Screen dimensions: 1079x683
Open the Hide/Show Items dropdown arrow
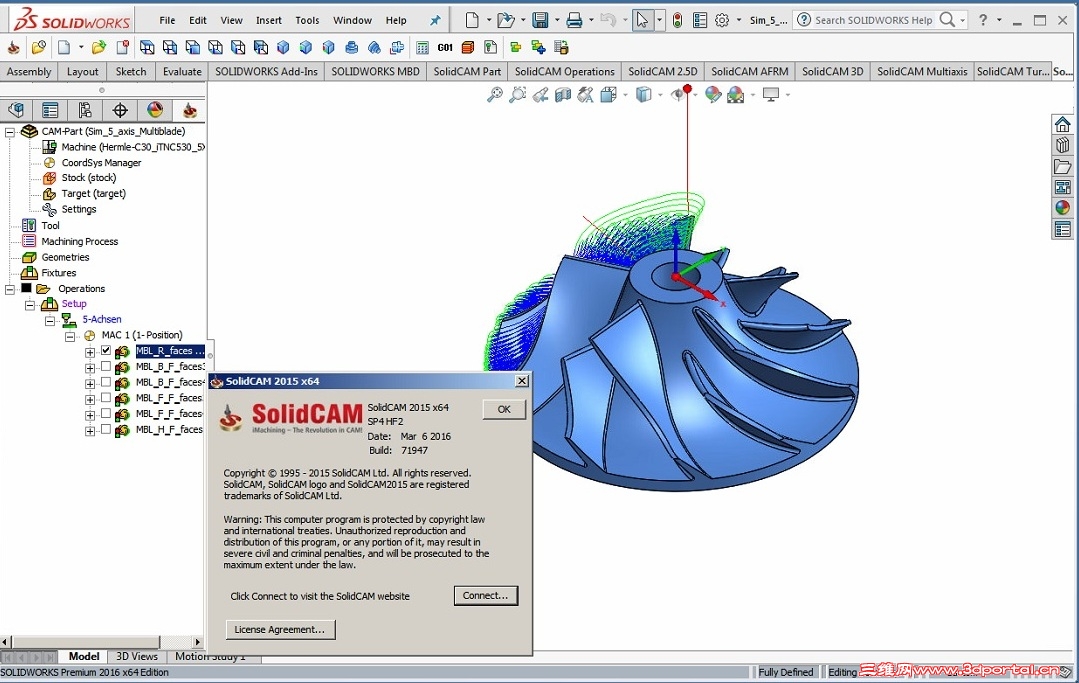[695, 95]
